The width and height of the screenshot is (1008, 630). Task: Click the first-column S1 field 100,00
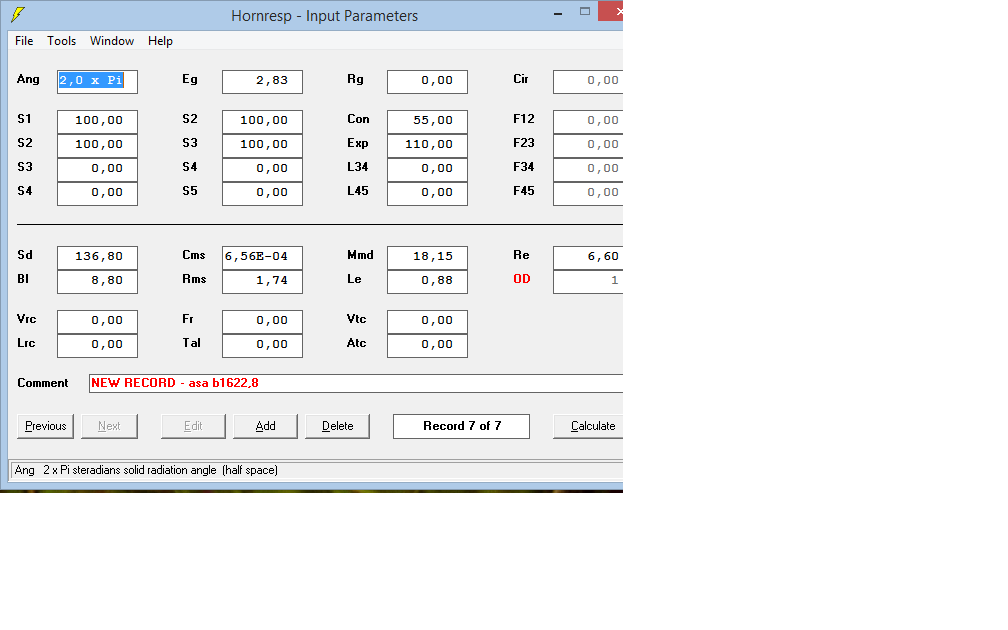point(97,122)
